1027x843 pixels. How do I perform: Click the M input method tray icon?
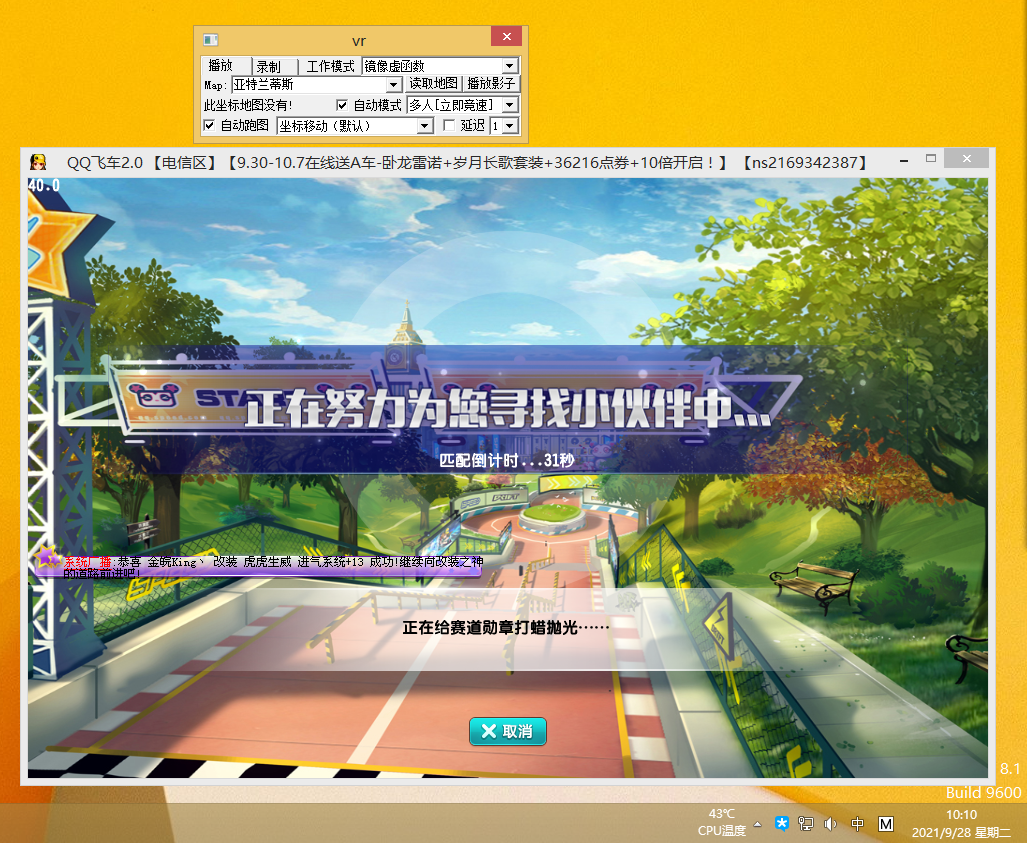884,823
